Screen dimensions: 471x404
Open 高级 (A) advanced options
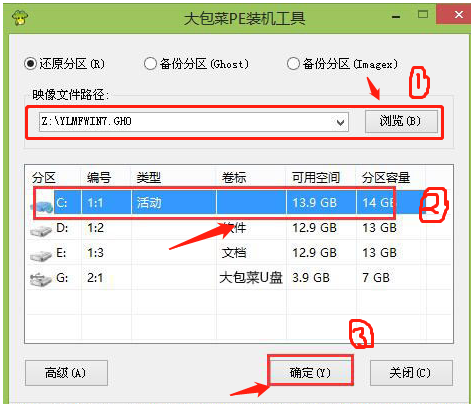(66, 373)
